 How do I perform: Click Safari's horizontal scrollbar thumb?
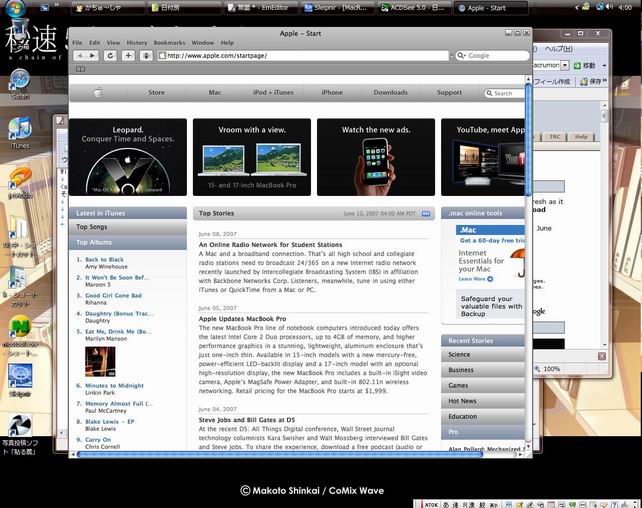[280, 454]
